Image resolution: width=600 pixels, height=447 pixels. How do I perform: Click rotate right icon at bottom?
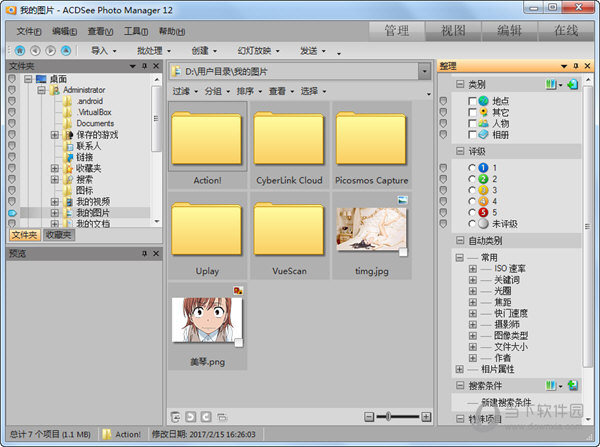pos(206,417)
